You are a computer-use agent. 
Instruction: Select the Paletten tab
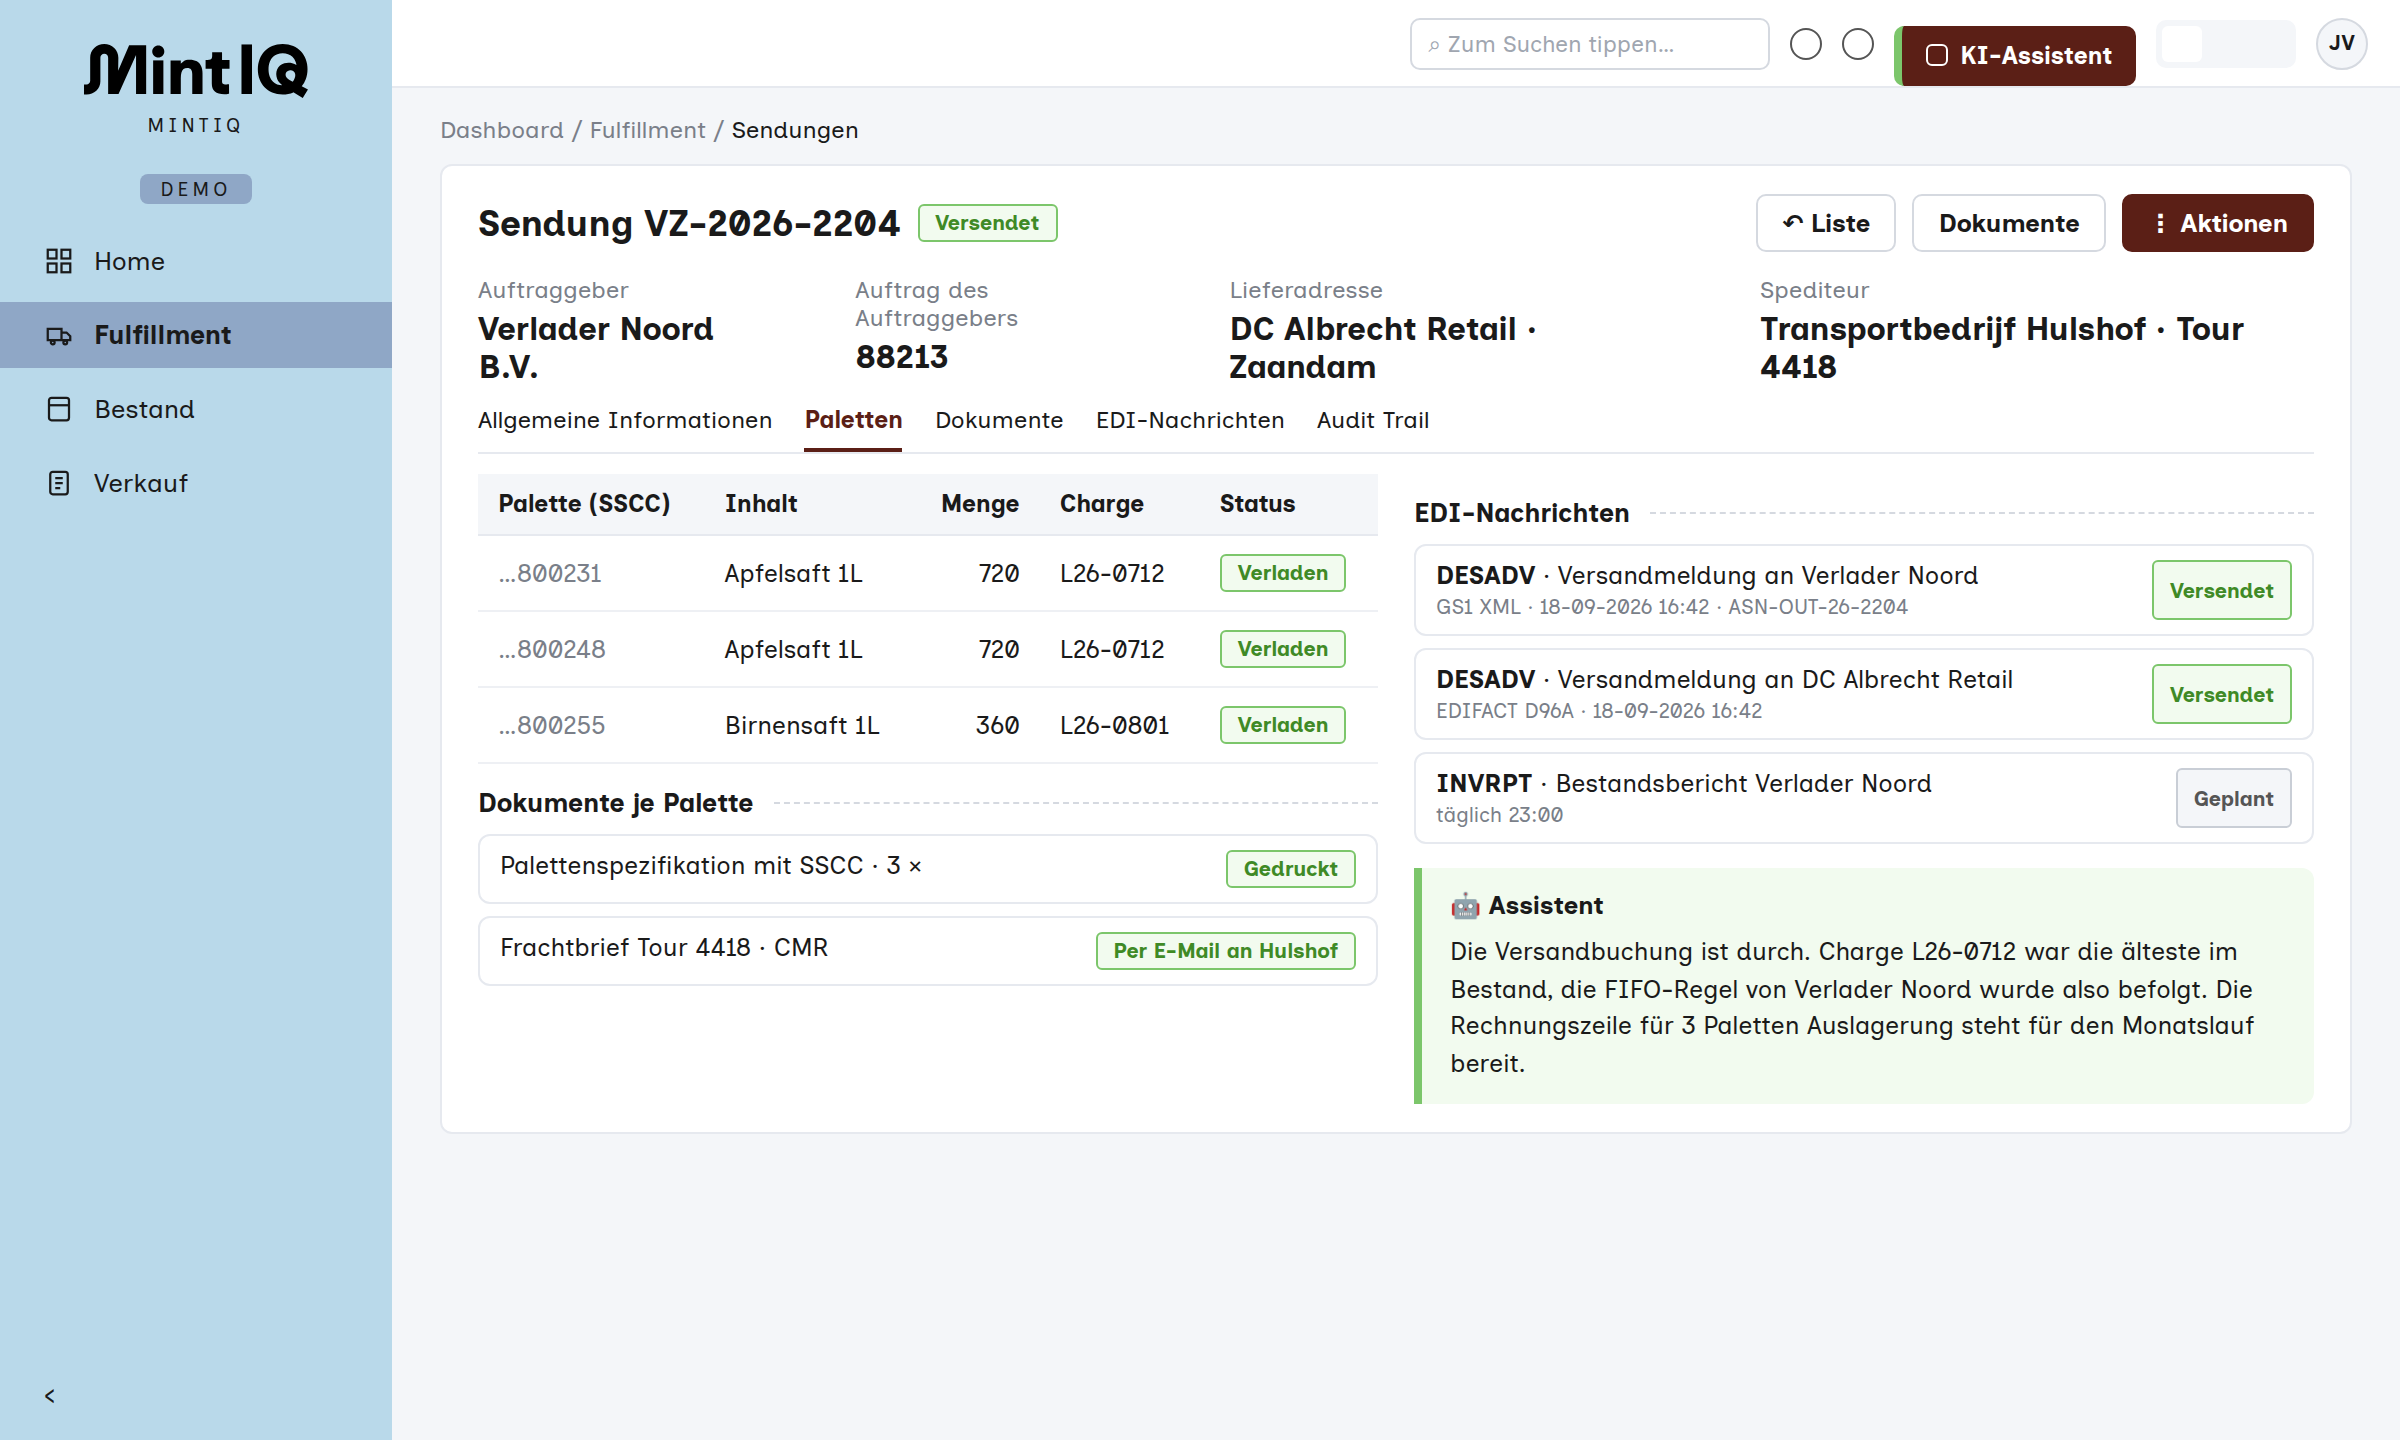click(x=853, y=420)
